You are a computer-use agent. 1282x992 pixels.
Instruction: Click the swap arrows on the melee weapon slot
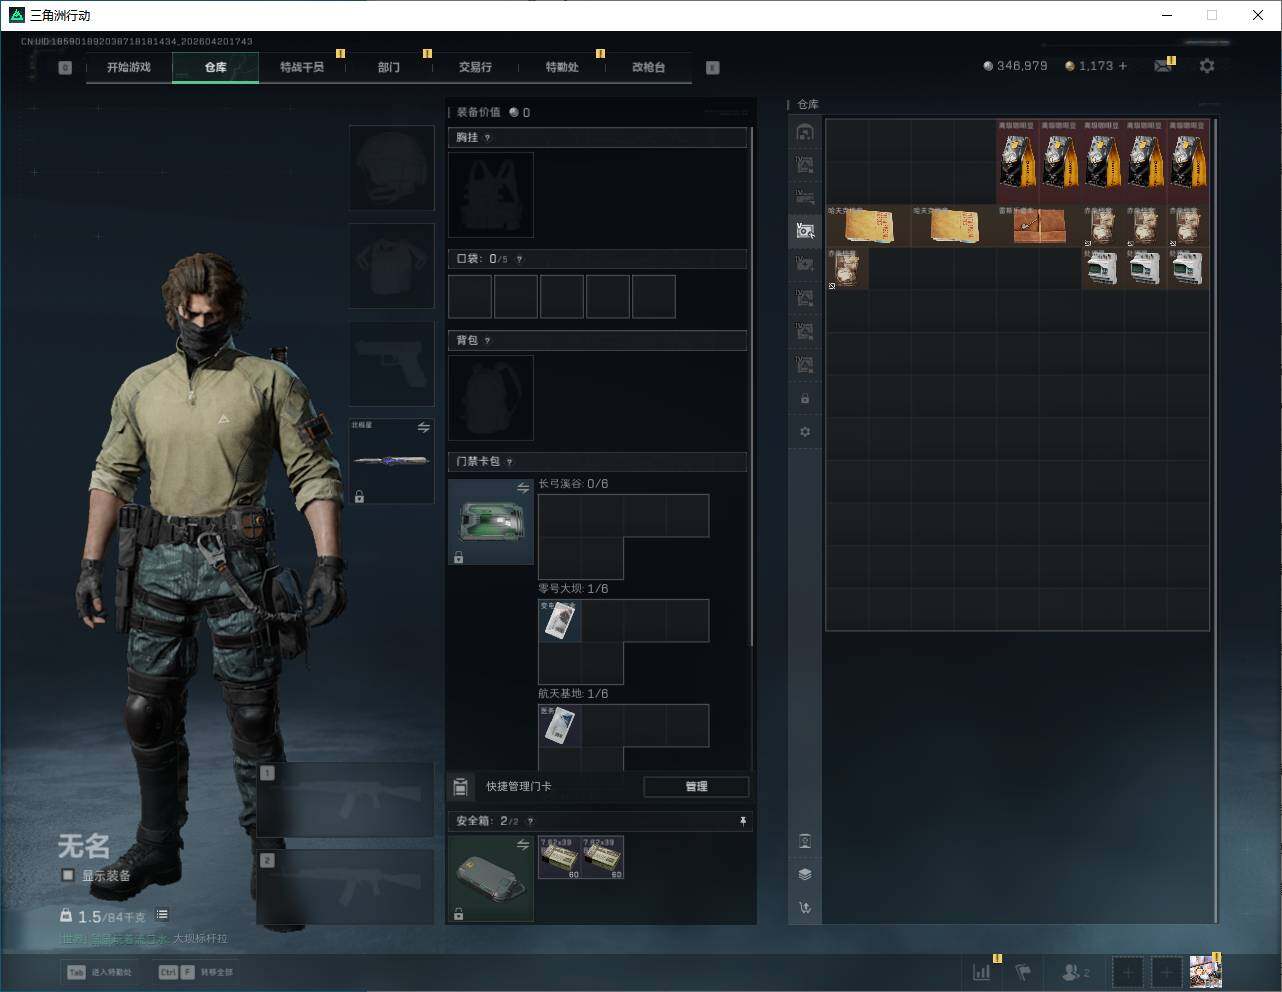pos(423,428)
